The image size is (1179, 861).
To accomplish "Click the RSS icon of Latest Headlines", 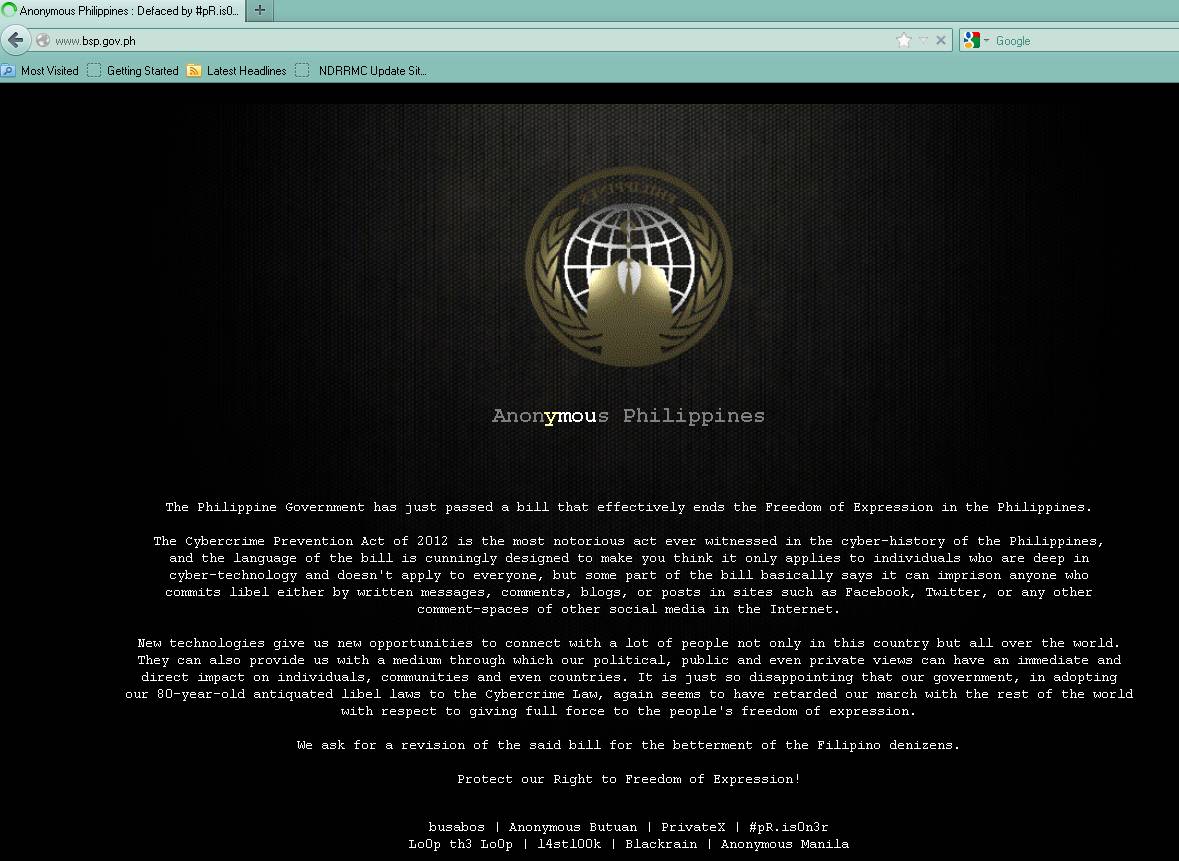I will [194, 71].
